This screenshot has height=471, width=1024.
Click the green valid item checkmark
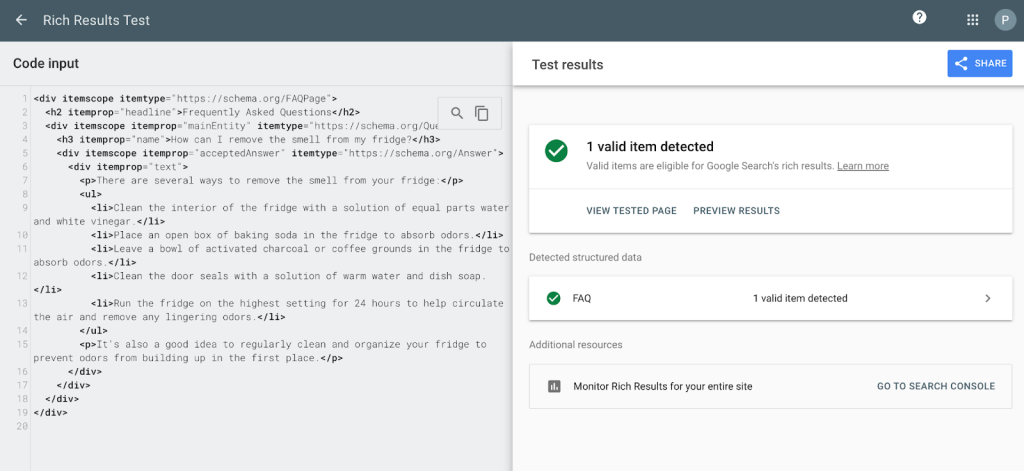click(556, 151)
